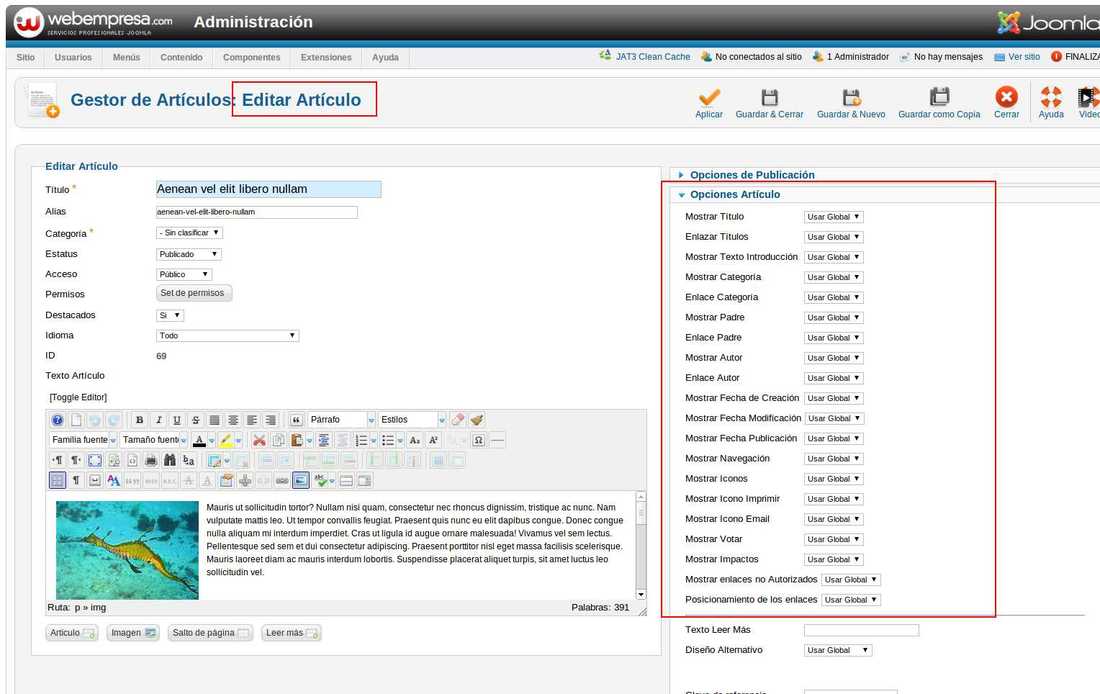Toggle underline formatting in editor

tap(177, 420)
